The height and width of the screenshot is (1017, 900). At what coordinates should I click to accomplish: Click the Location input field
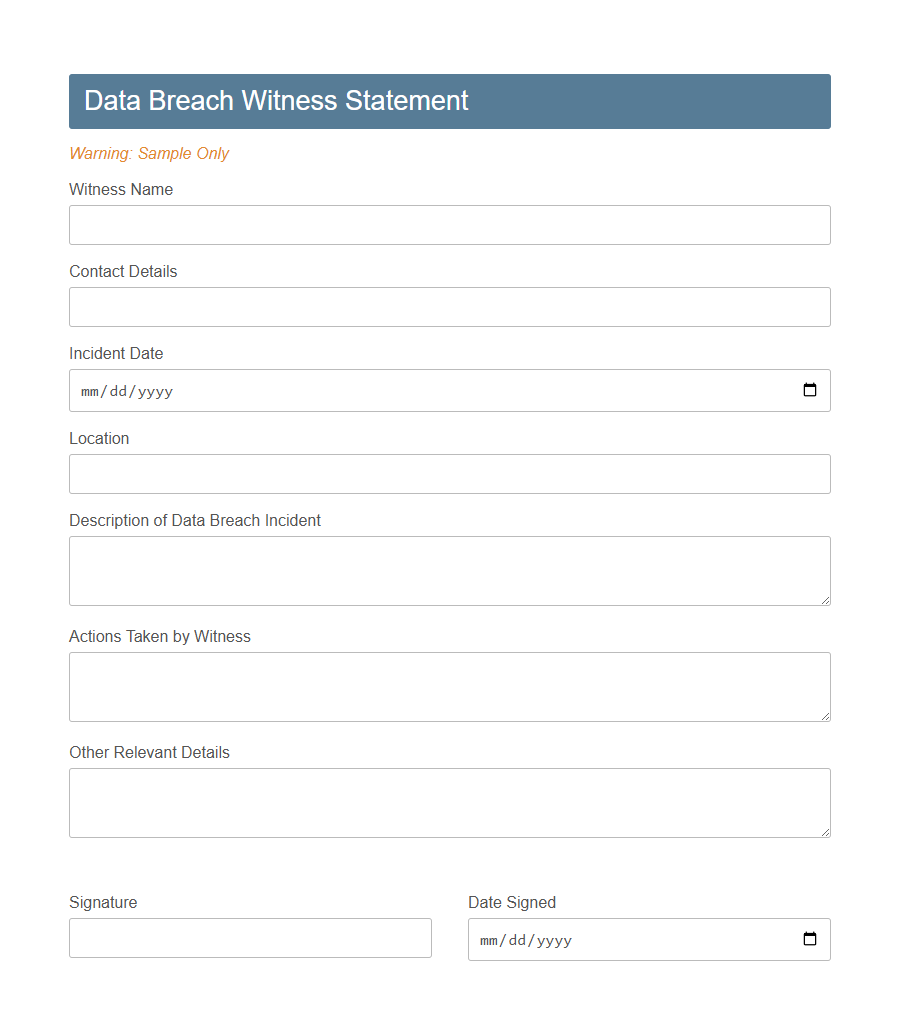(449, 473)
